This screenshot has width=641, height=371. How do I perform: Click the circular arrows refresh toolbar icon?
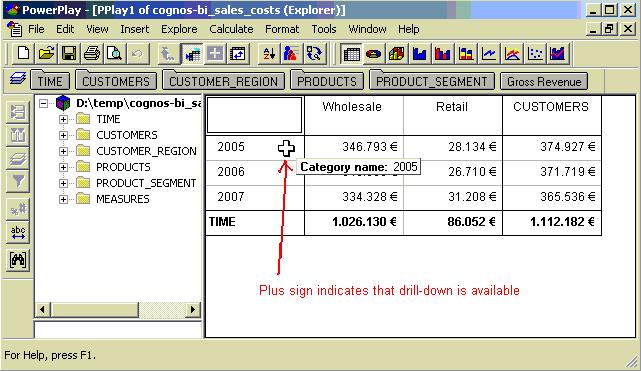coord(314,54)
